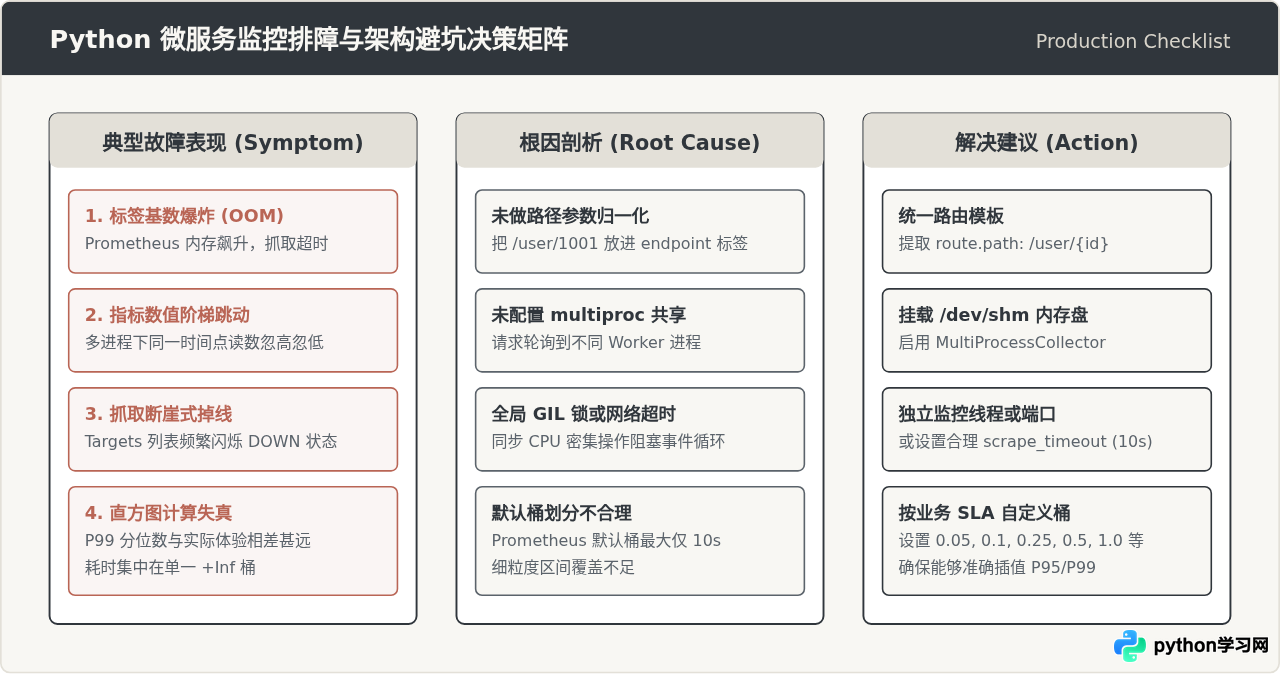Click the heading 未配置 multiproc 共享
The image size is (1280, 674).
(x=589, y=315)
